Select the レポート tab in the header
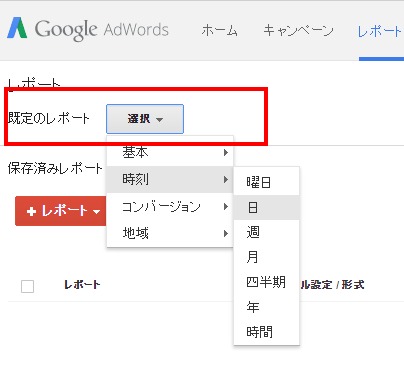Screen dimensions: 404x378 380,32
